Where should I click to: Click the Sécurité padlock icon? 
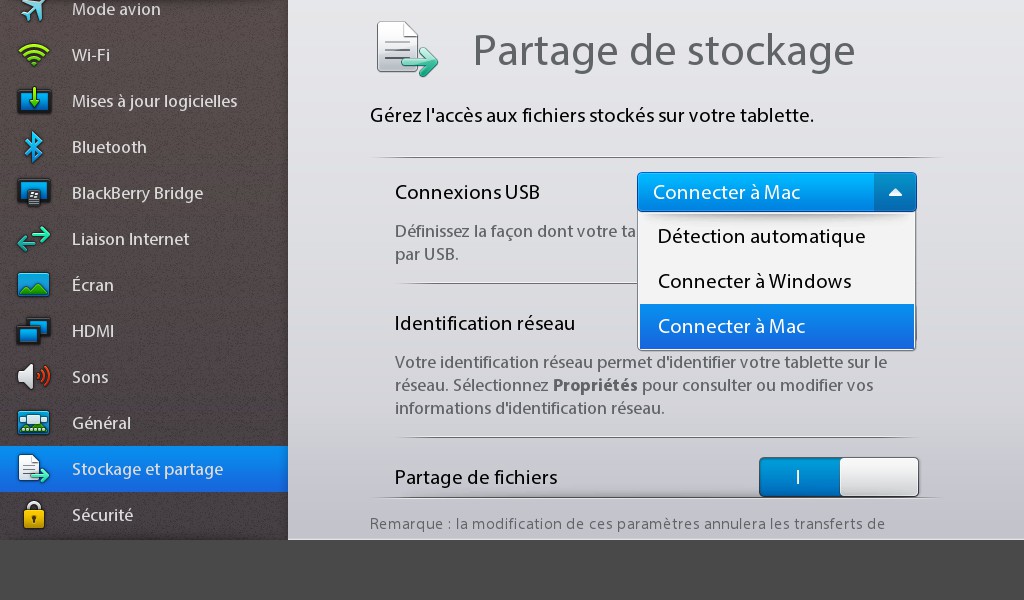point(33,514)
